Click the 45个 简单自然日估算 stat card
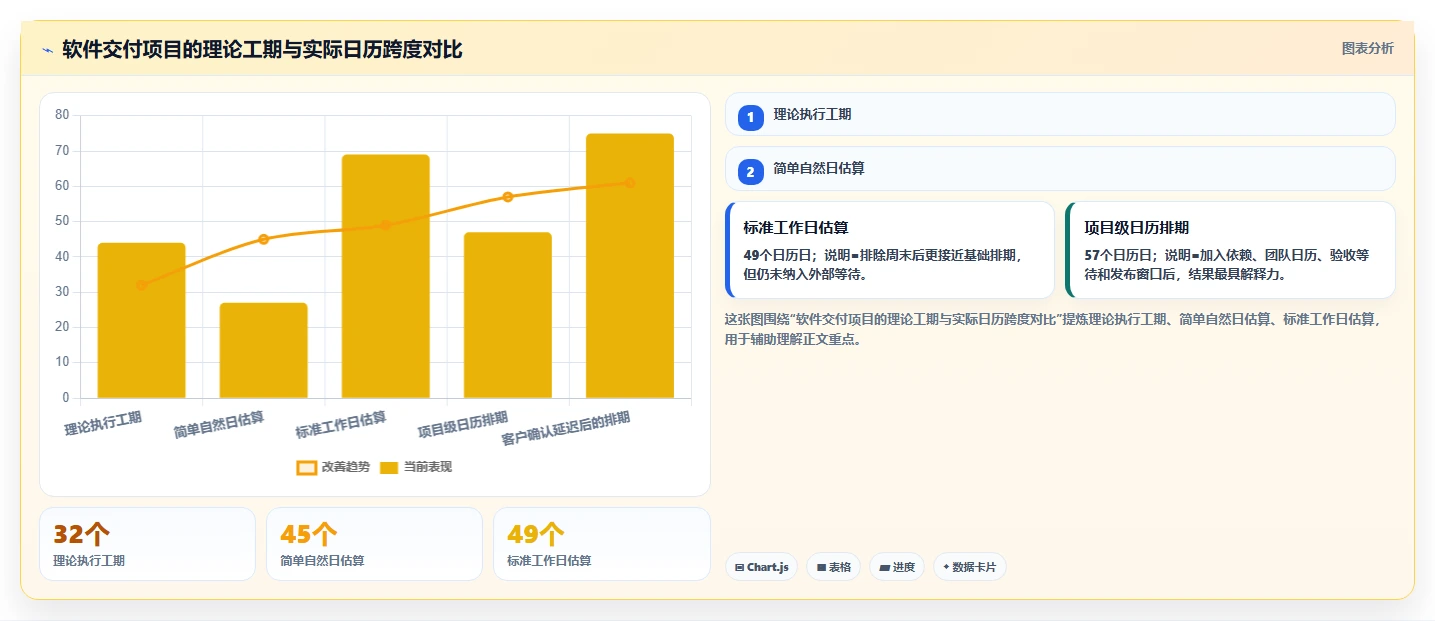The width and height of the screenshot is (1435, 621). coord(374,544)
